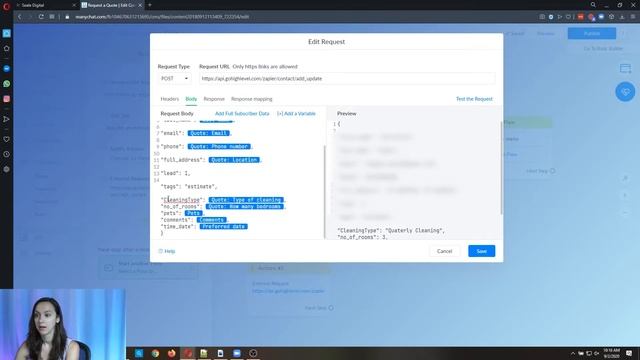Open the Response mapping tab
The height and width of the screenshot is (360, 640).
coord(251,99)
